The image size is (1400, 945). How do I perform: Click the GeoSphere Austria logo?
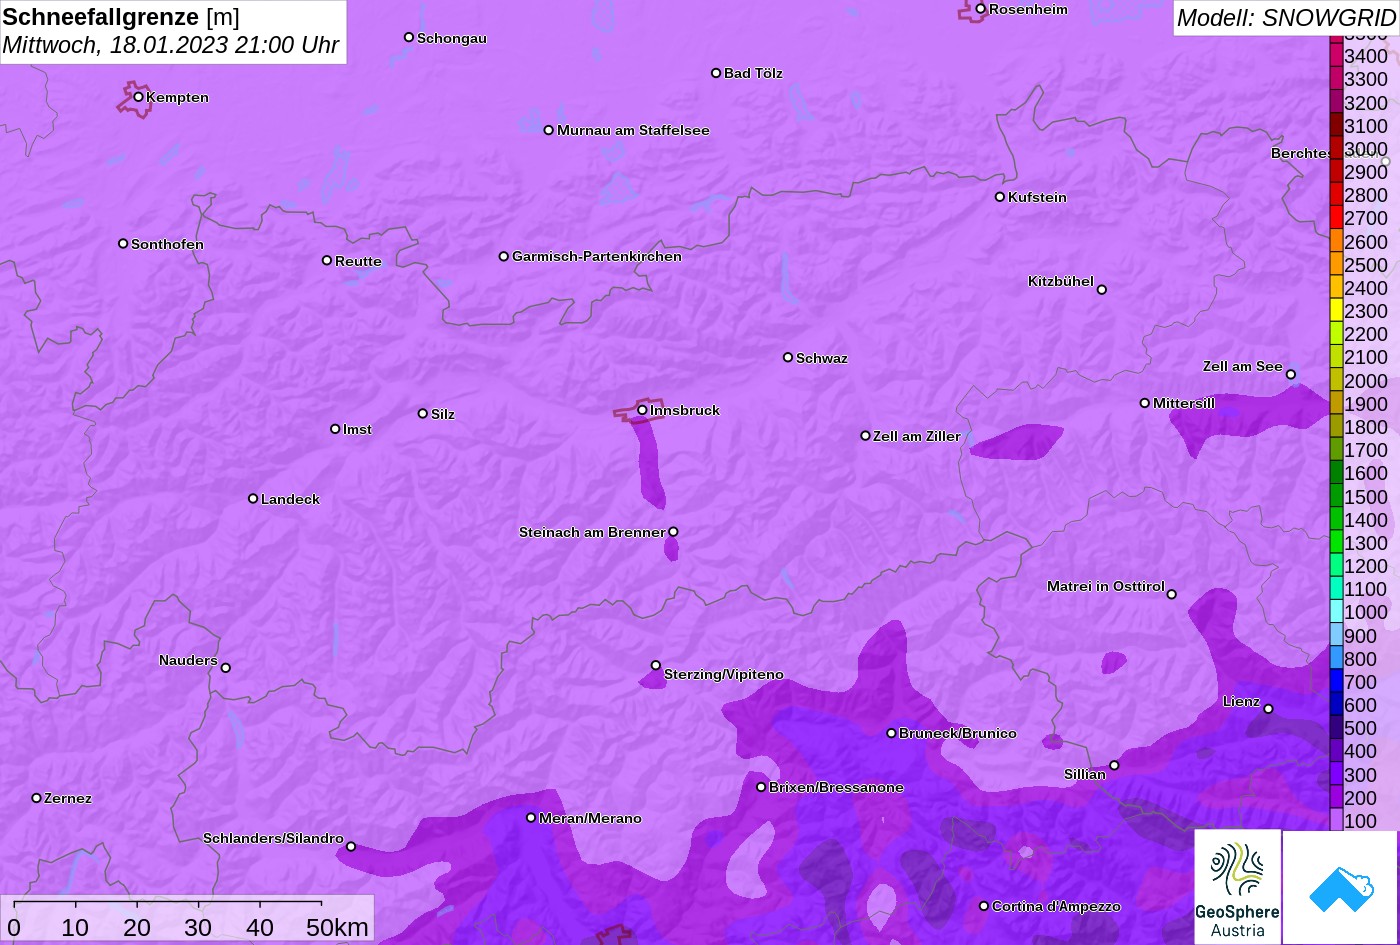[x=1238, y=887]
